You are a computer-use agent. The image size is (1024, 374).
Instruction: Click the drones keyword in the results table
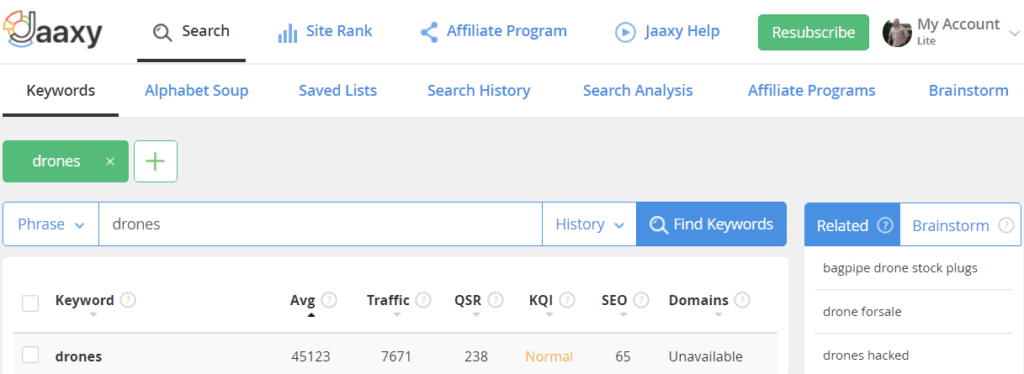pyautogui.click(x=78, y=356)
